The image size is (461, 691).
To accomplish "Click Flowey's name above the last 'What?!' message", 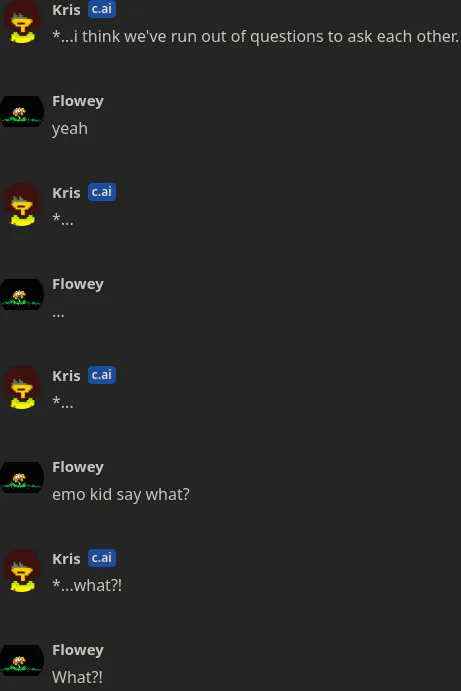I will [78, 650].
